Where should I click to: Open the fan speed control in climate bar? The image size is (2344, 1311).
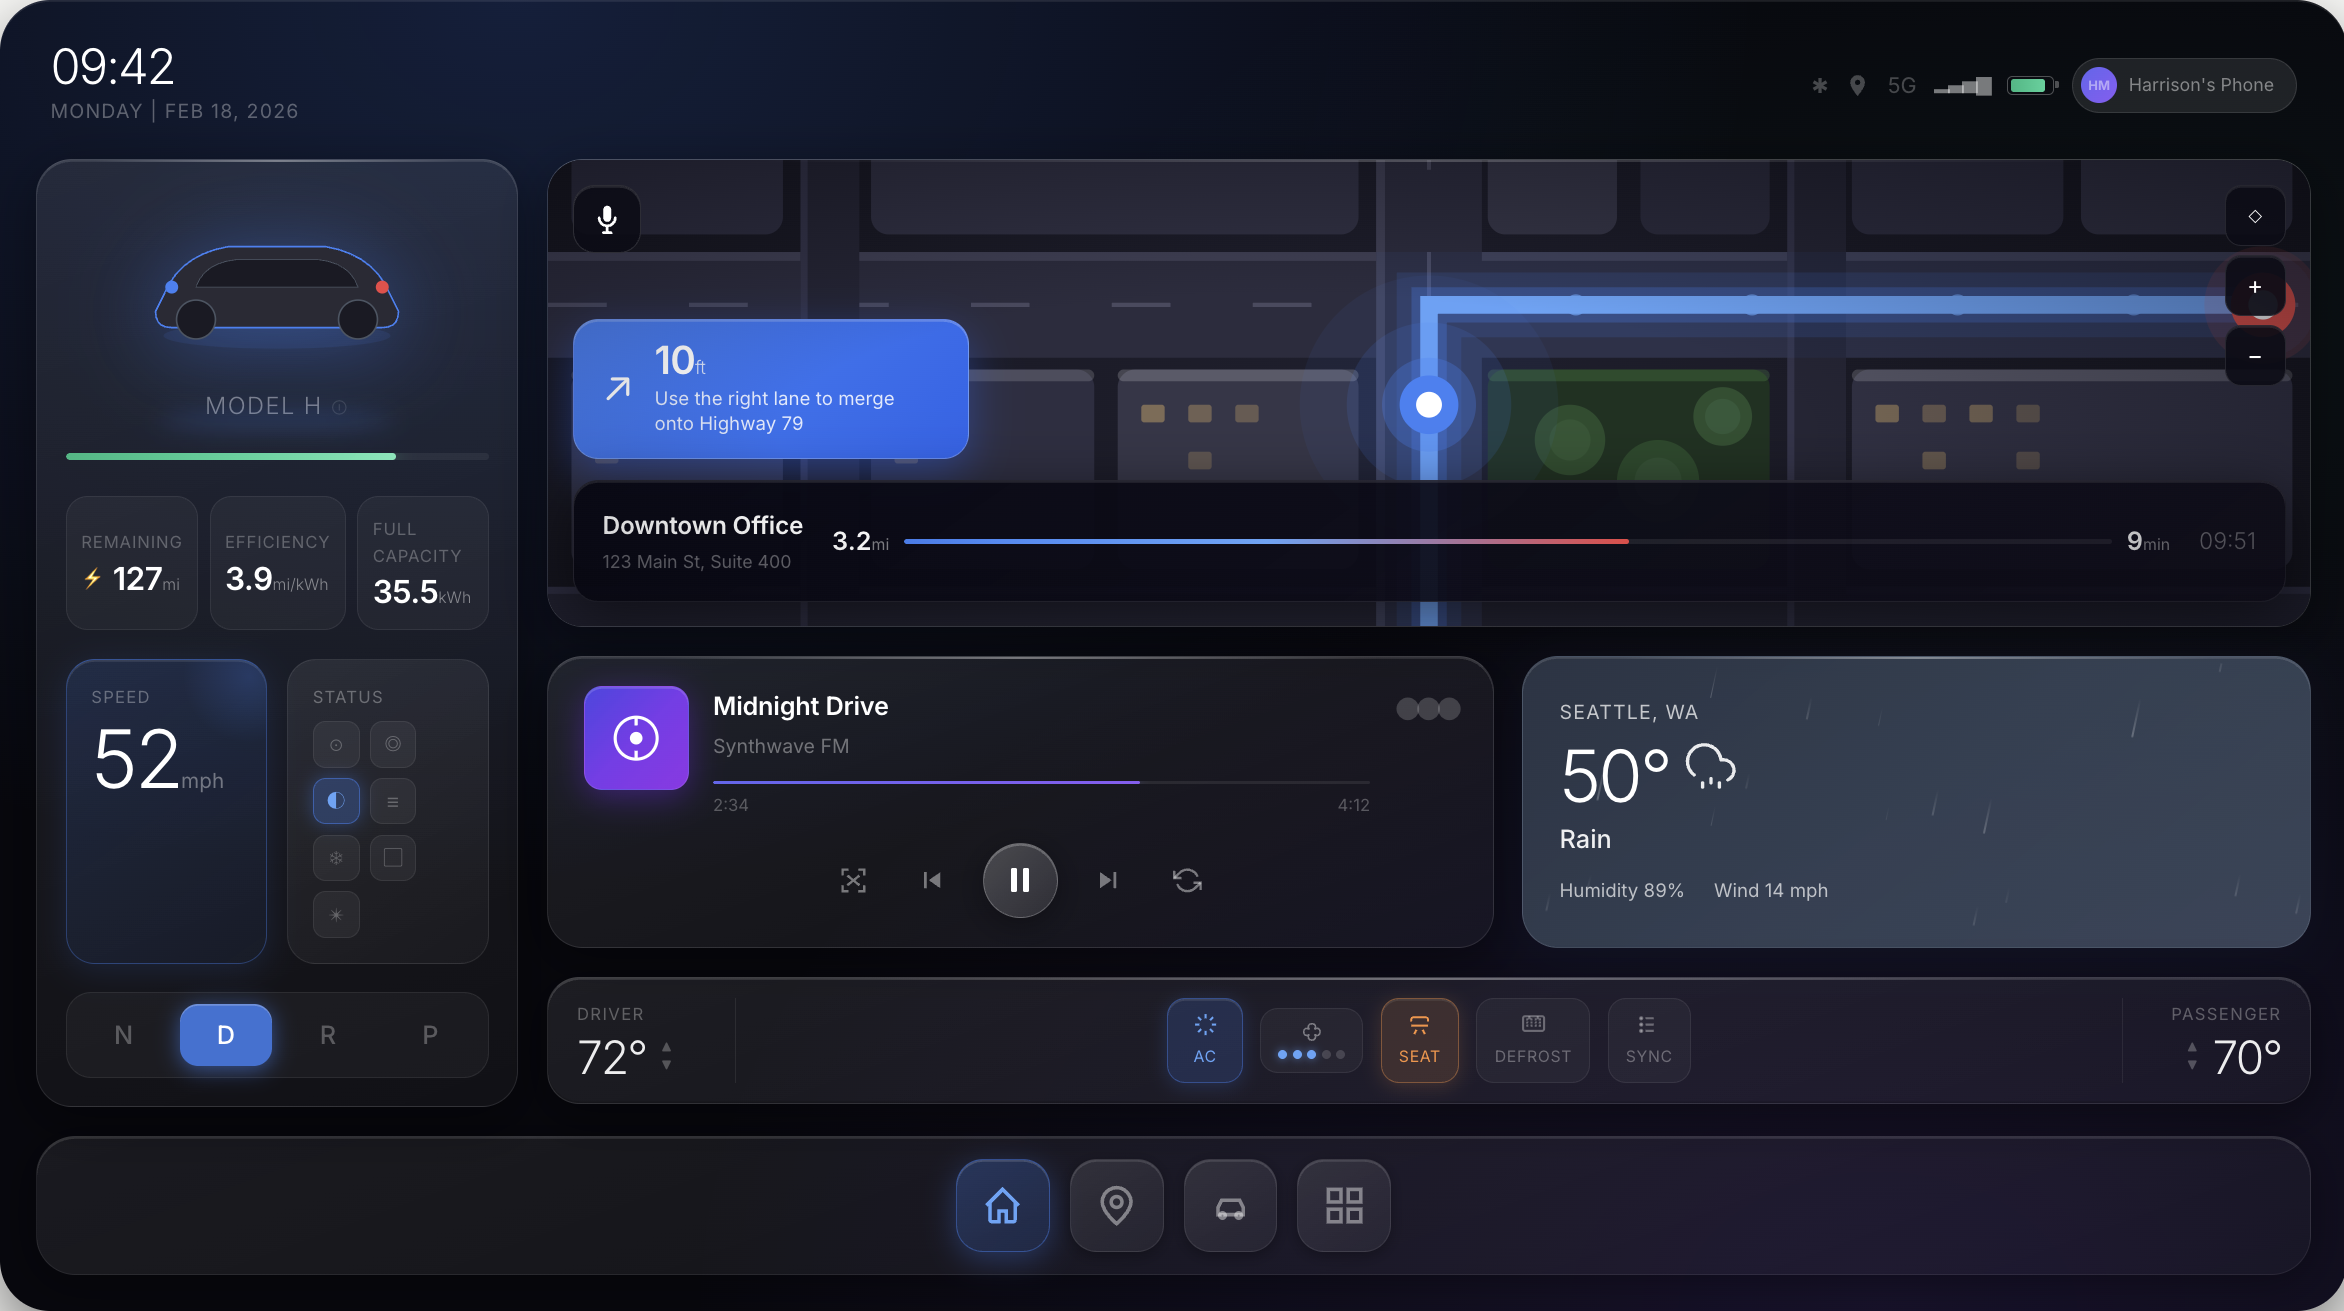click(x=1311, y=1040)
